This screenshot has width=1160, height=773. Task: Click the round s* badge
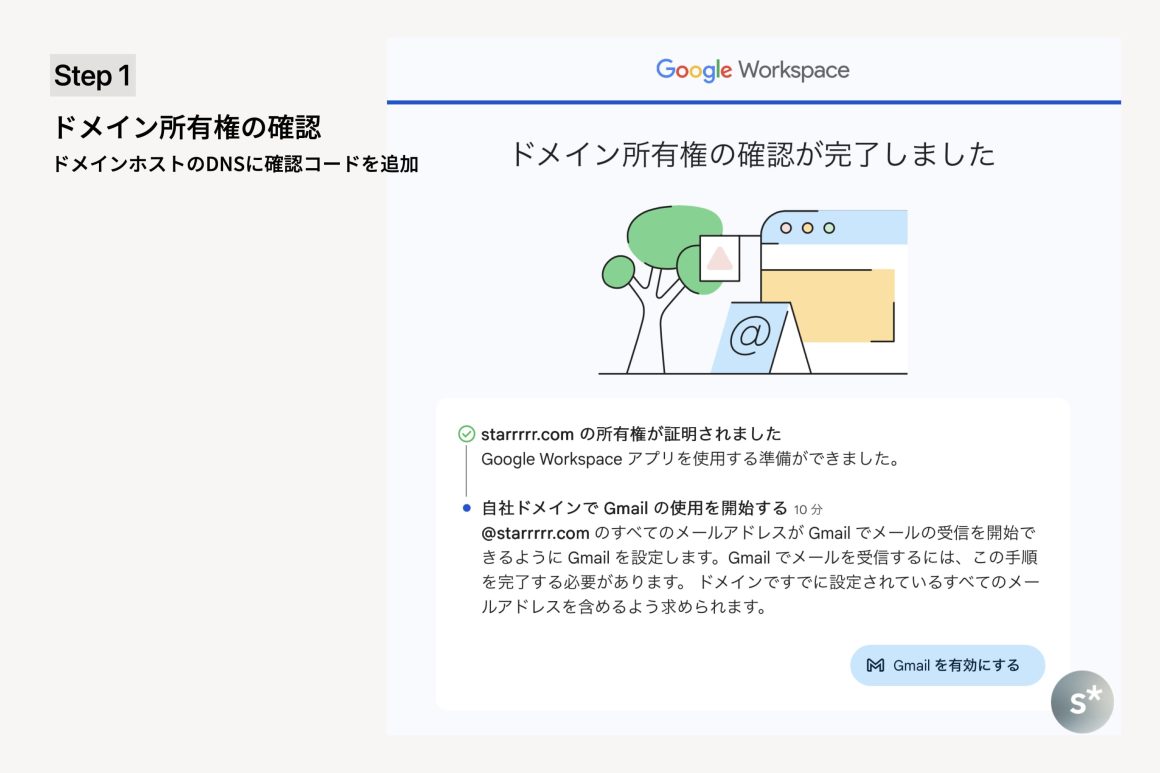coord(1081,701)
